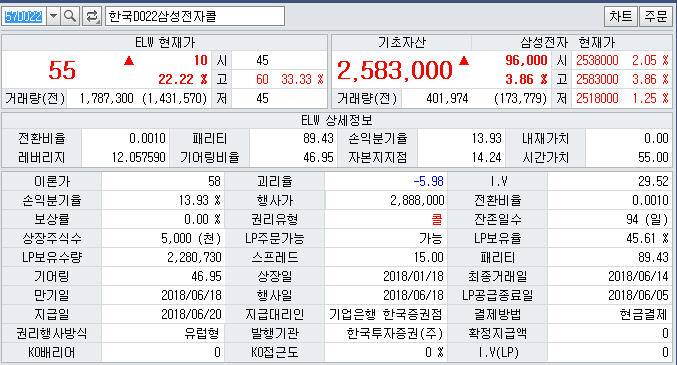The height and width of the screenshot is (365, 677).
Task: Open the 주문 button
Action: pyautogui.click(x=655, y=16)
